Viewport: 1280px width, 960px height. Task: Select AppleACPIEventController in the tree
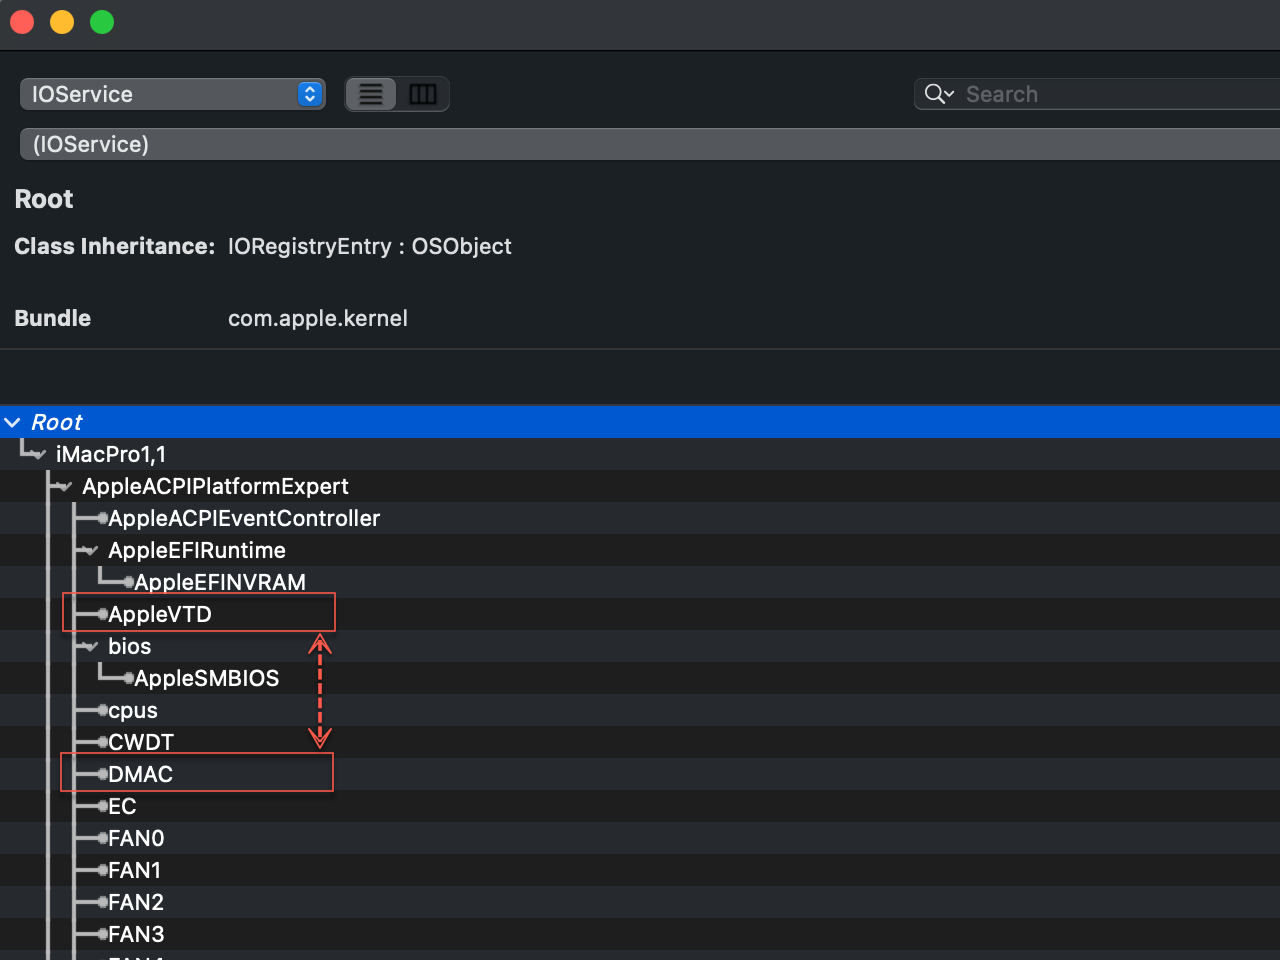[244, 518]
